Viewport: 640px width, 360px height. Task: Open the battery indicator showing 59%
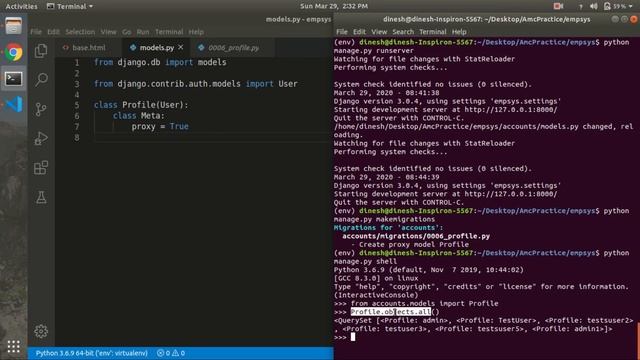(x=618, y=6)
